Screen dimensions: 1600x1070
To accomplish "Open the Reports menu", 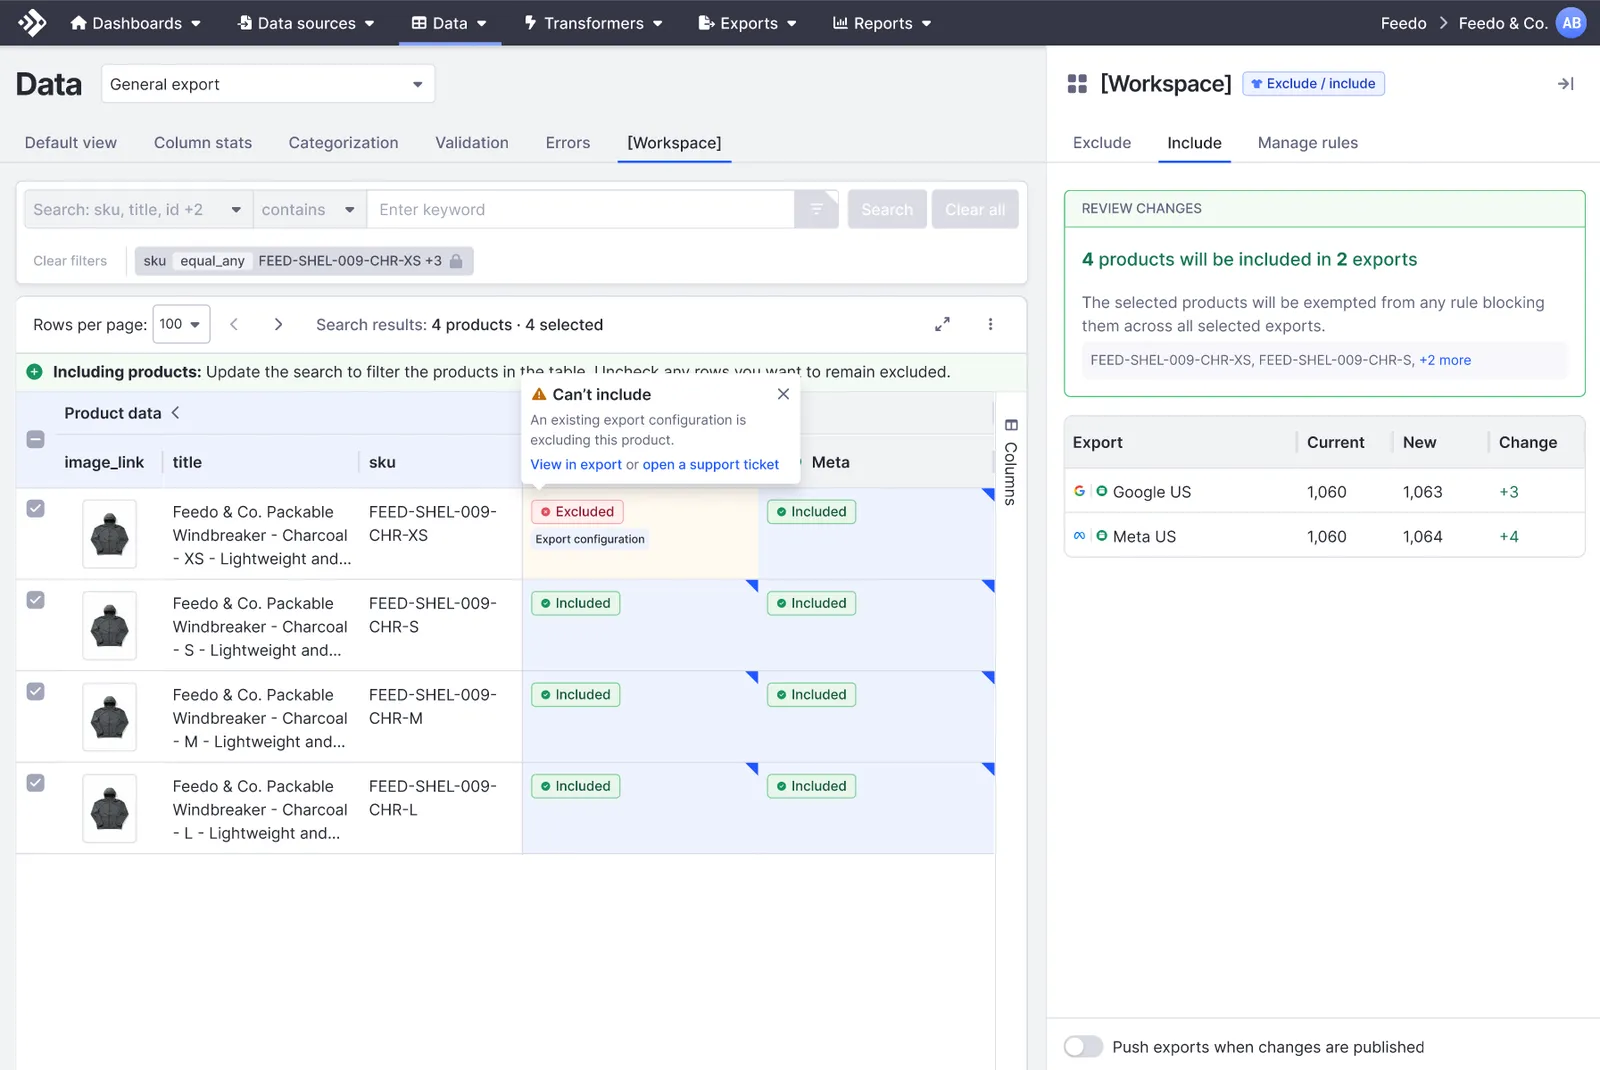I will [x=882, y=23].
